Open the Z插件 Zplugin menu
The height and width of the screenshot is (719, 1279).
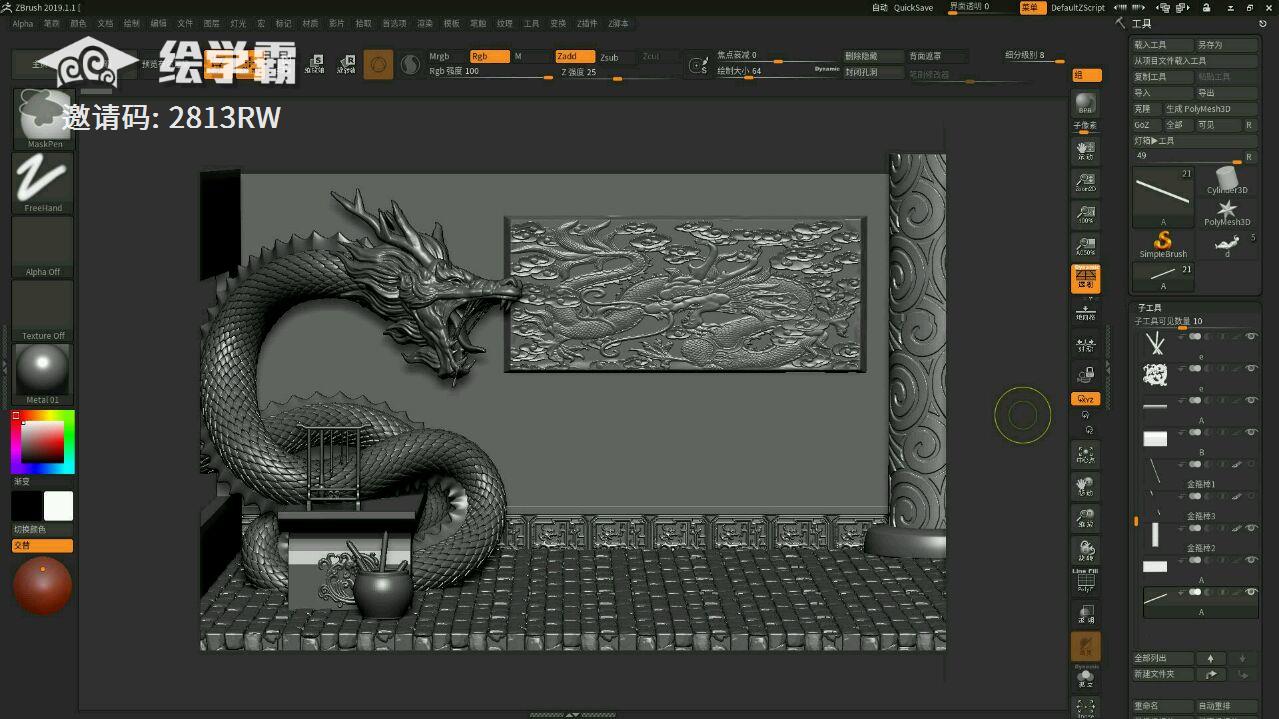coord(587,23)
